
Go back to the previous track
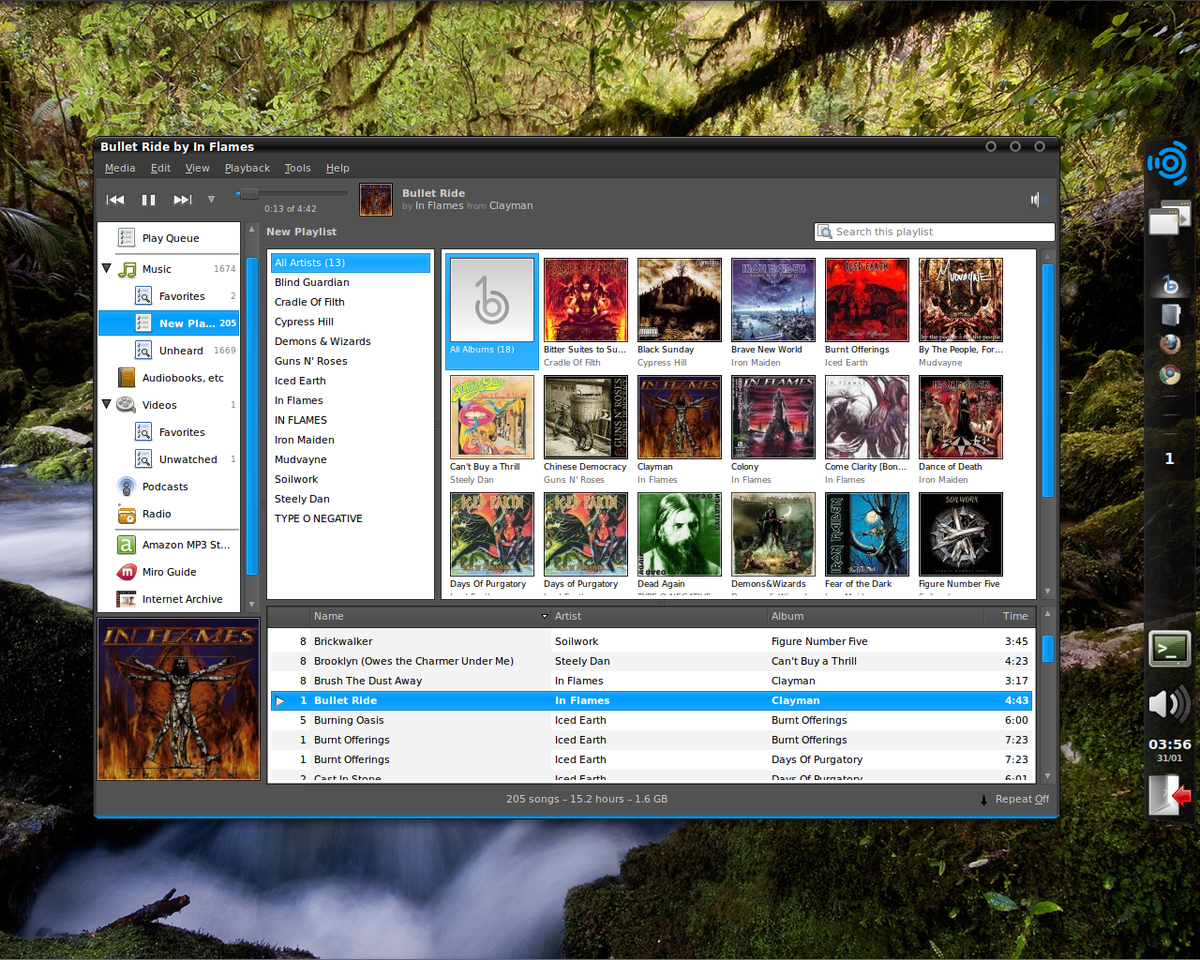pos(115,200)
